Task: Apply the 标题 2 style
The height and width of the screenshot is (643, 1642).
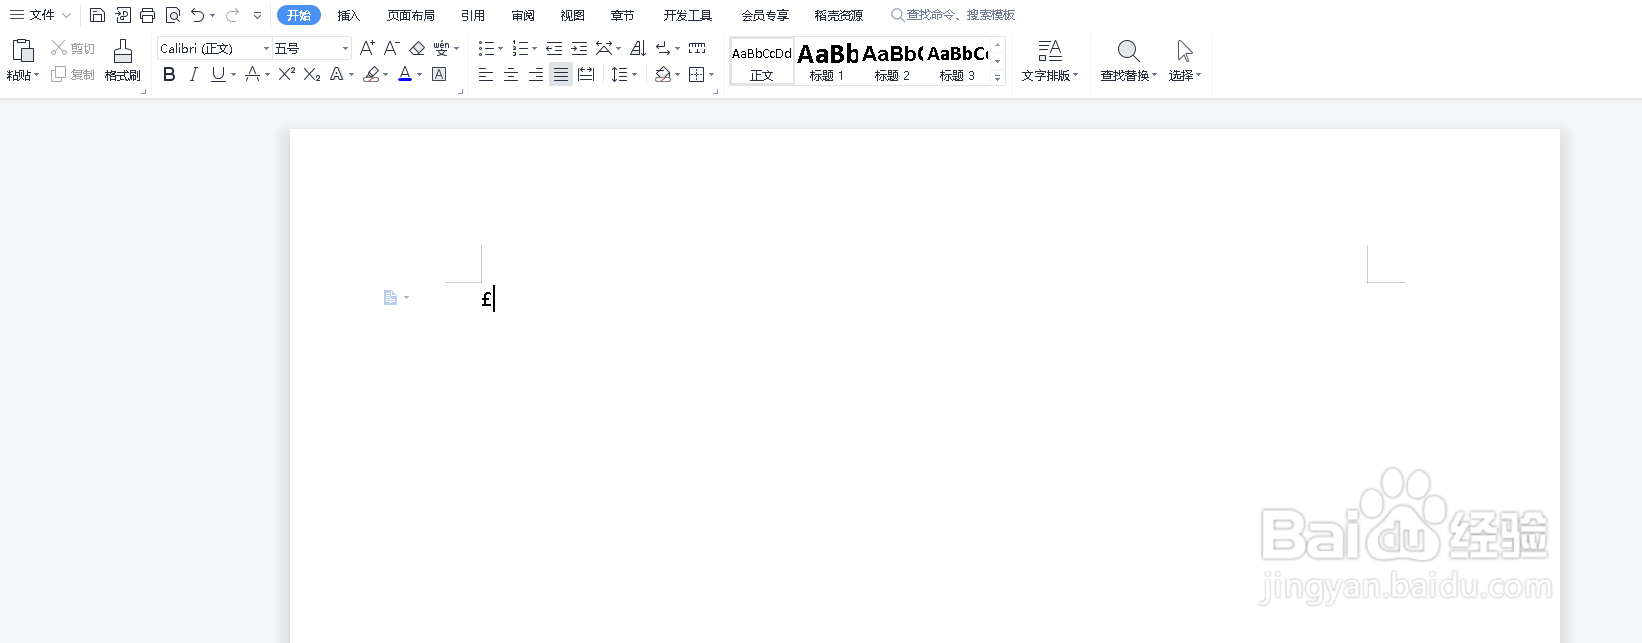Action: point(892,62)
